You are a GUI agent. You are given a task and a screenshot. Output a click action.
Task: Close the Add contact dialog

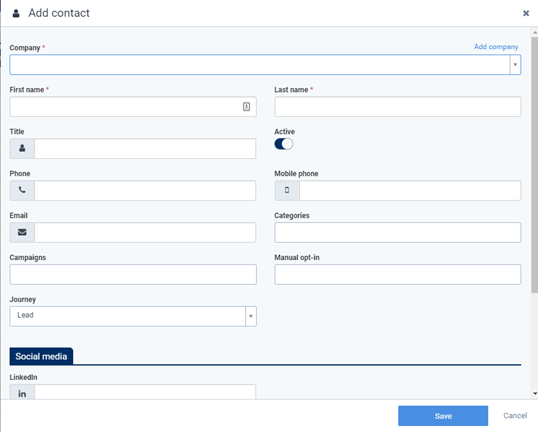pos(526,13)
